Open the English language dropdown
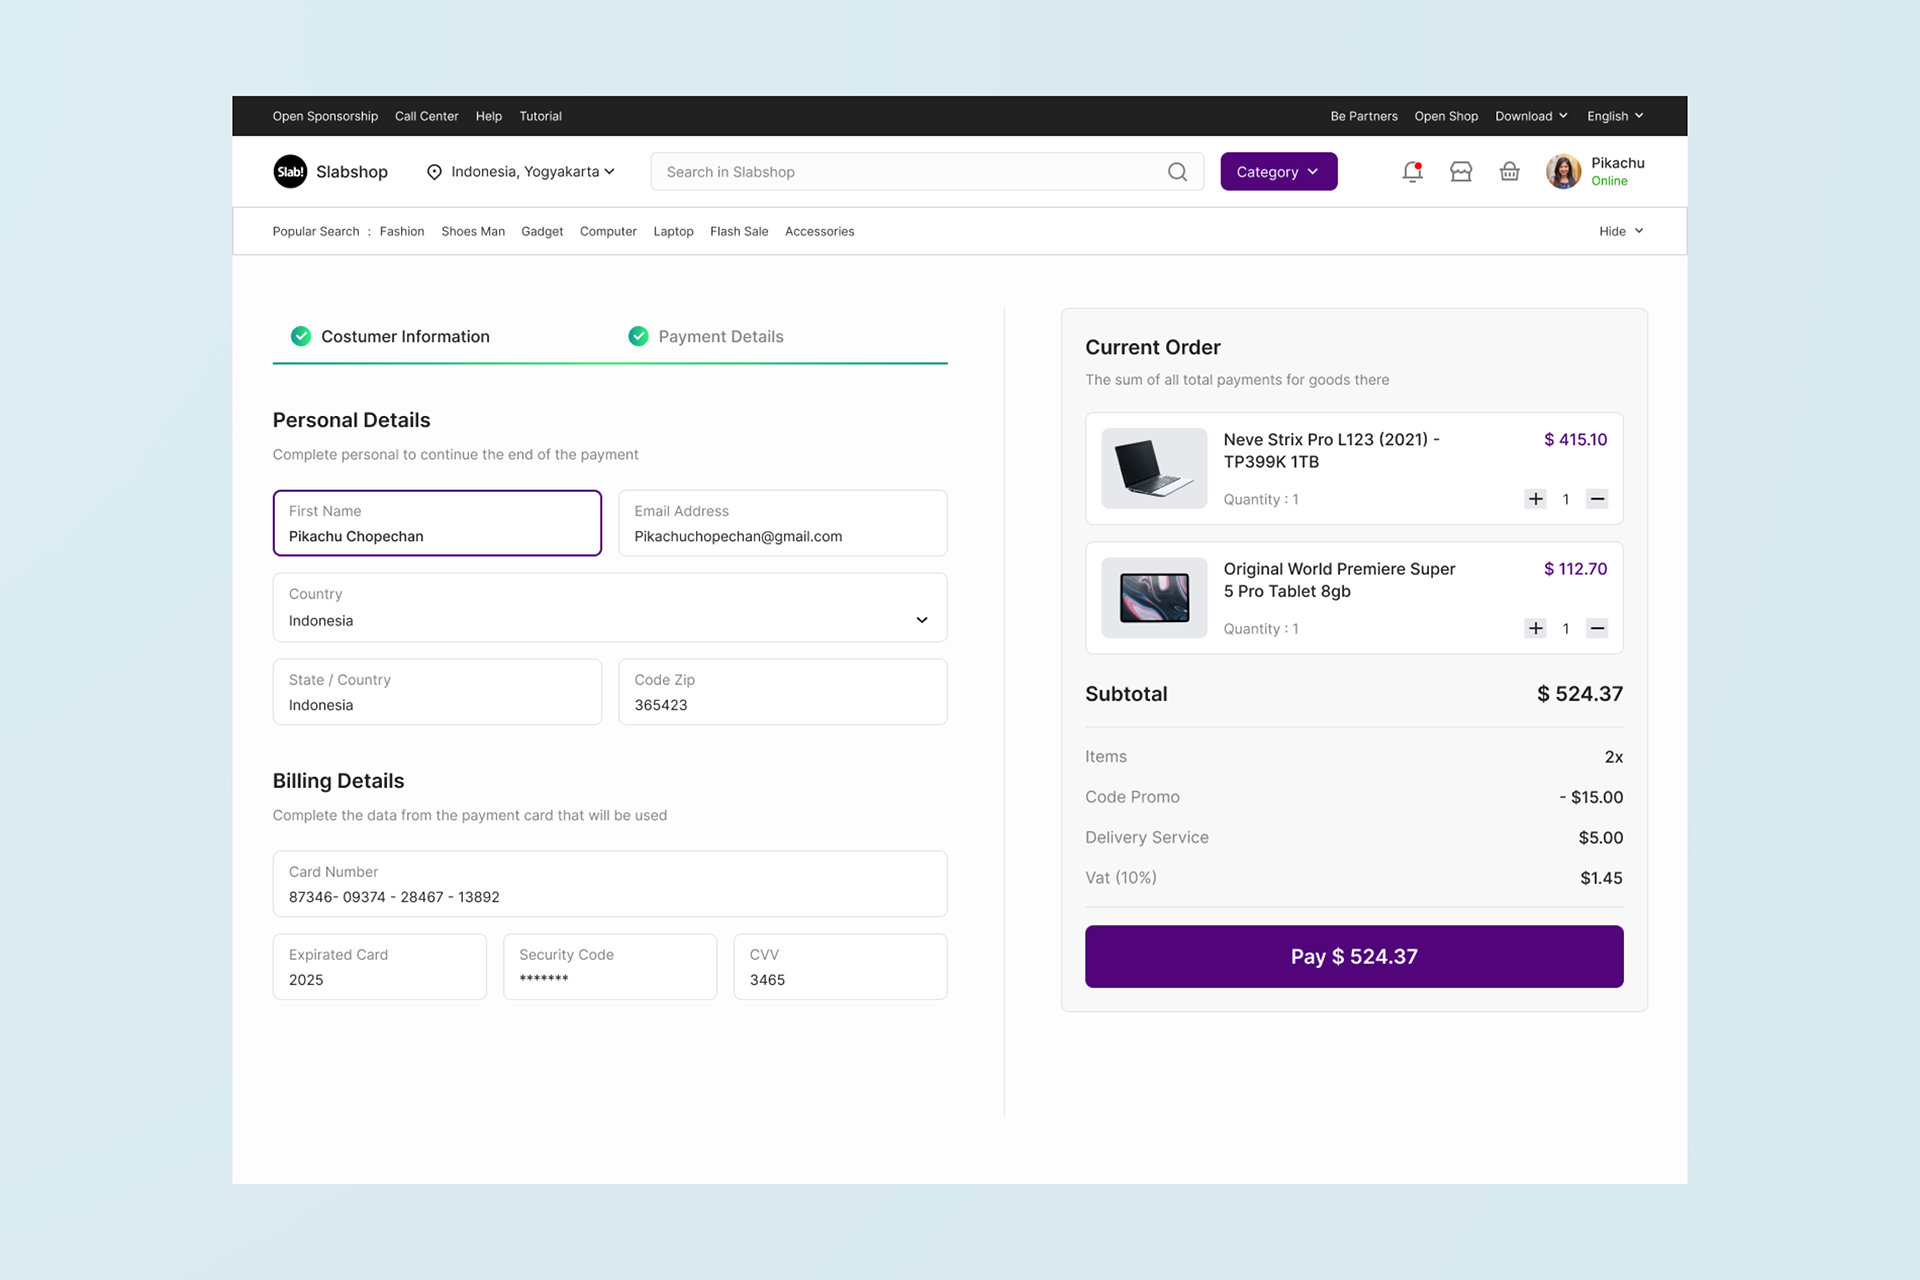The width and height of the screenshot is (1920, 1280). click(1614, 116)
